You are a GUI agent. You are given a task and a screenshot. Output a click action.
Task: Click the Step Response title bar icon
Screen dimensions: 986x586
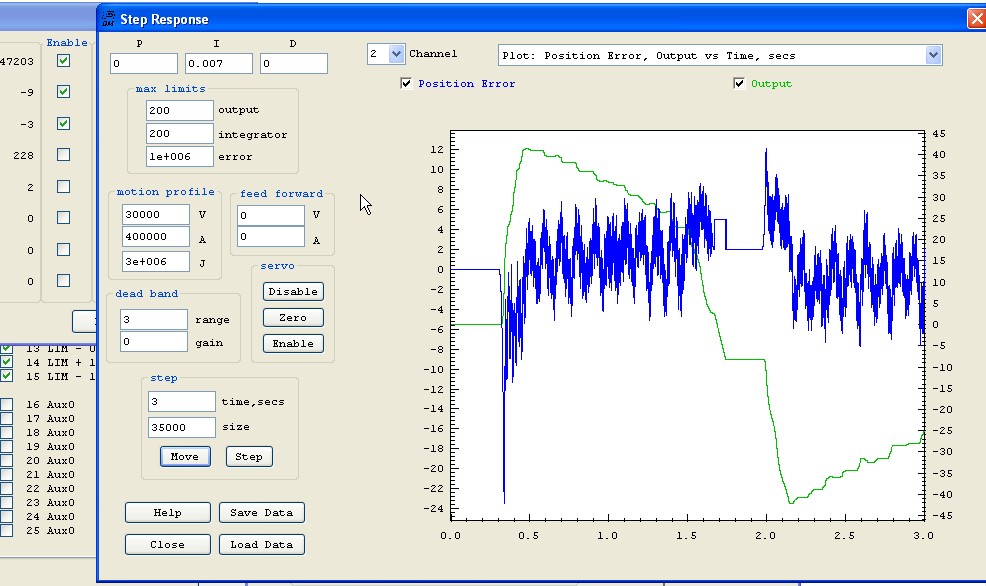108,18
